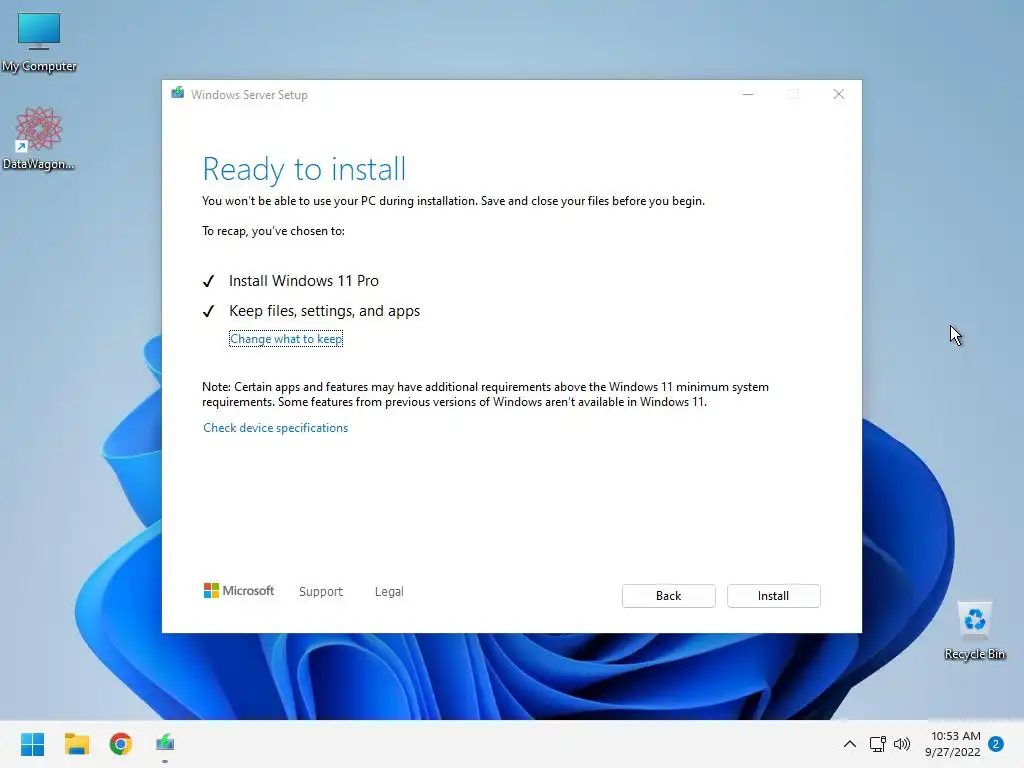This screenshot has height=768, width=1024.
Task: Open the taskbar clock showing 10:53 AM
Action: point(953,744)
